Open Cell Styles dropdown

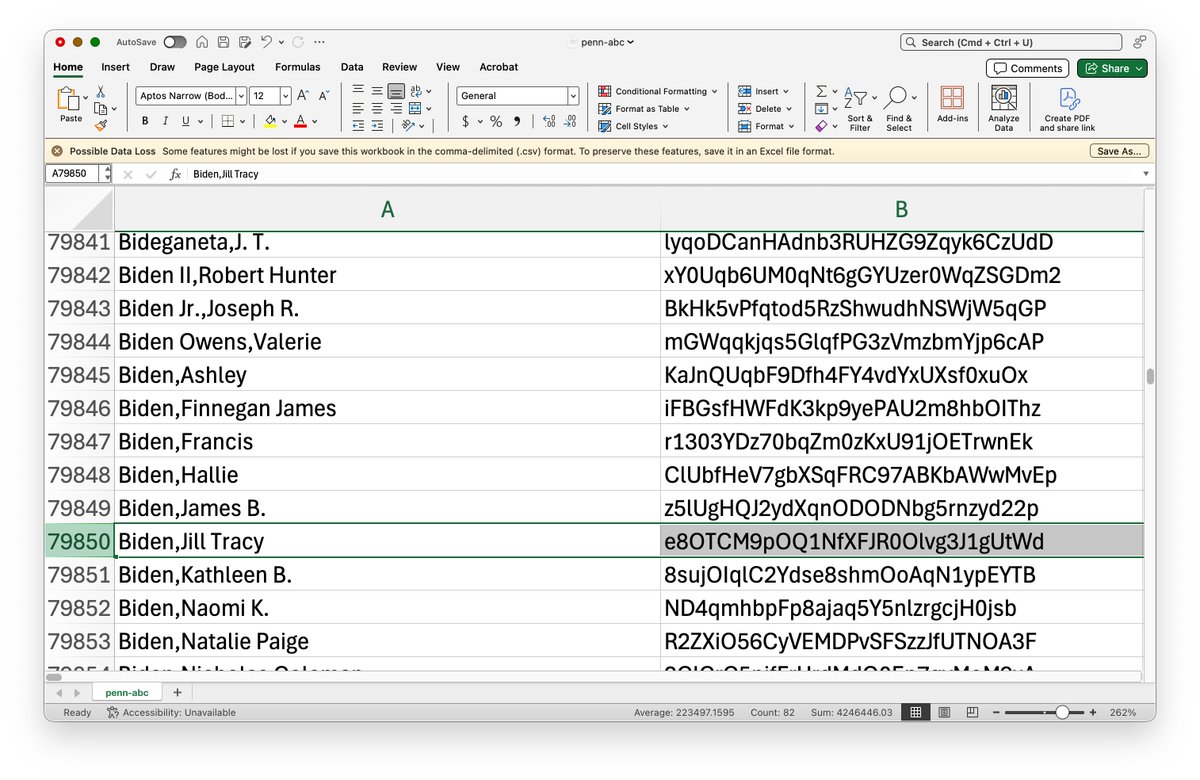[633, 126]
